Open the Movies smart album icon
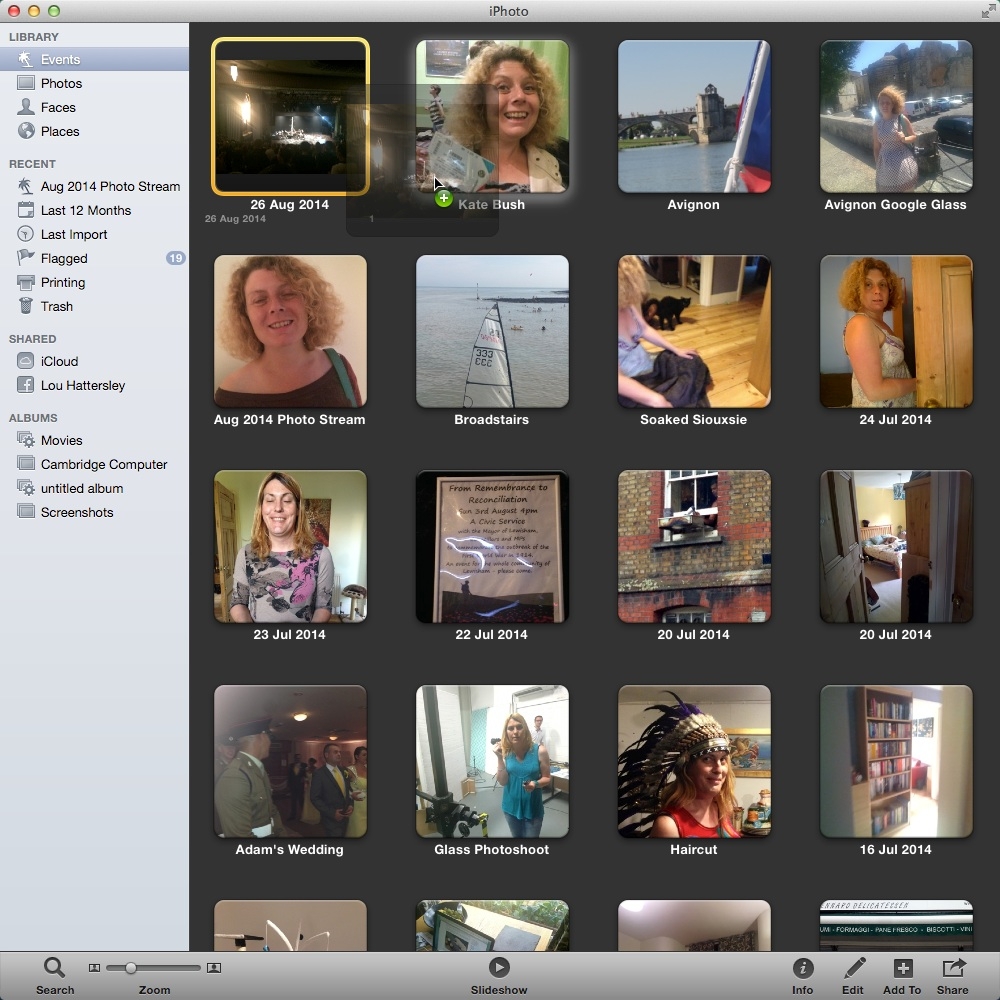The width and height of the screenshot is (1000, 1000). (26, 440)
